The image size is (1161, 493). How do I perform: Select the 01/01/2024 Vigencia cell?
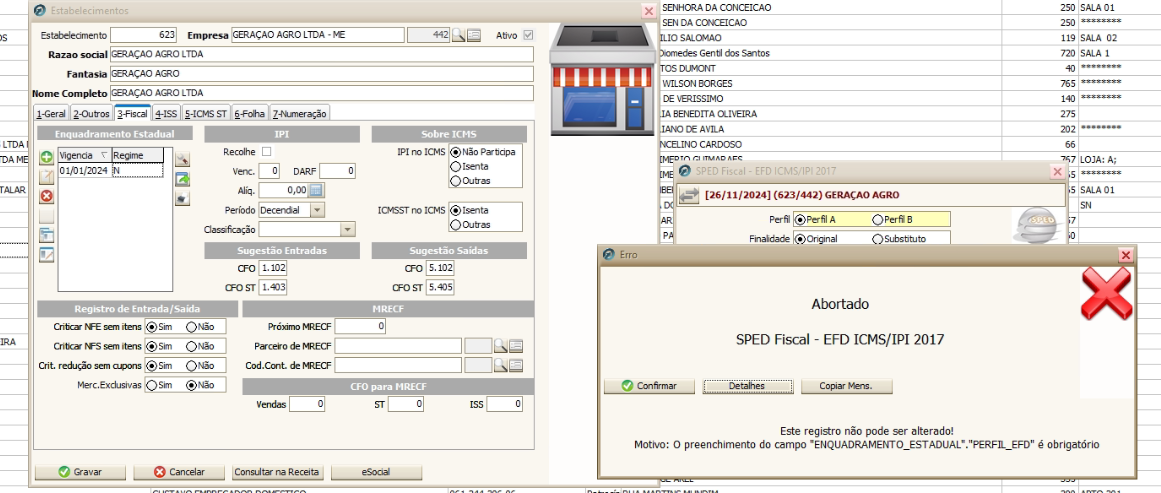point(84,170)
